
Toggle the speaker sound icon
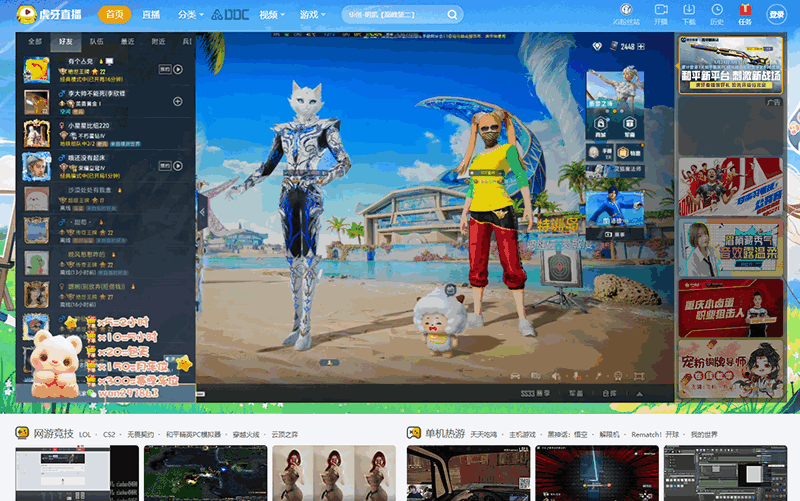click(556, 376)
